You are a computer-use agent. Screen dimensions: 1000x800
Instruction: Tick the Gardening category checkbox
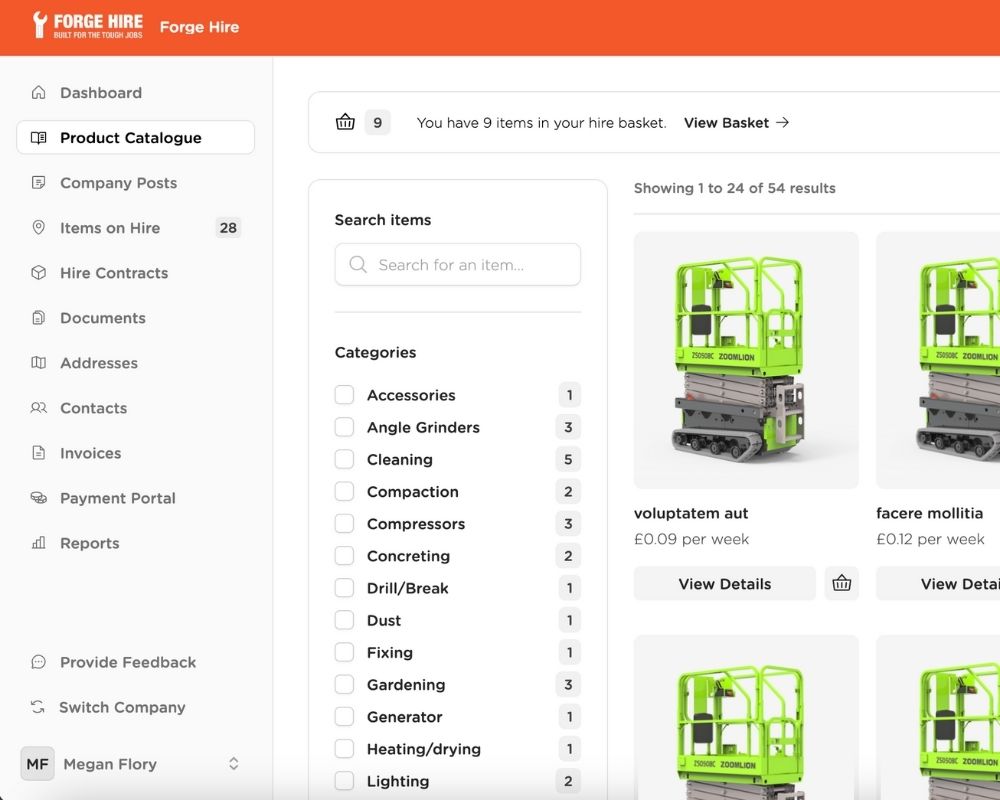click(344, 685)
